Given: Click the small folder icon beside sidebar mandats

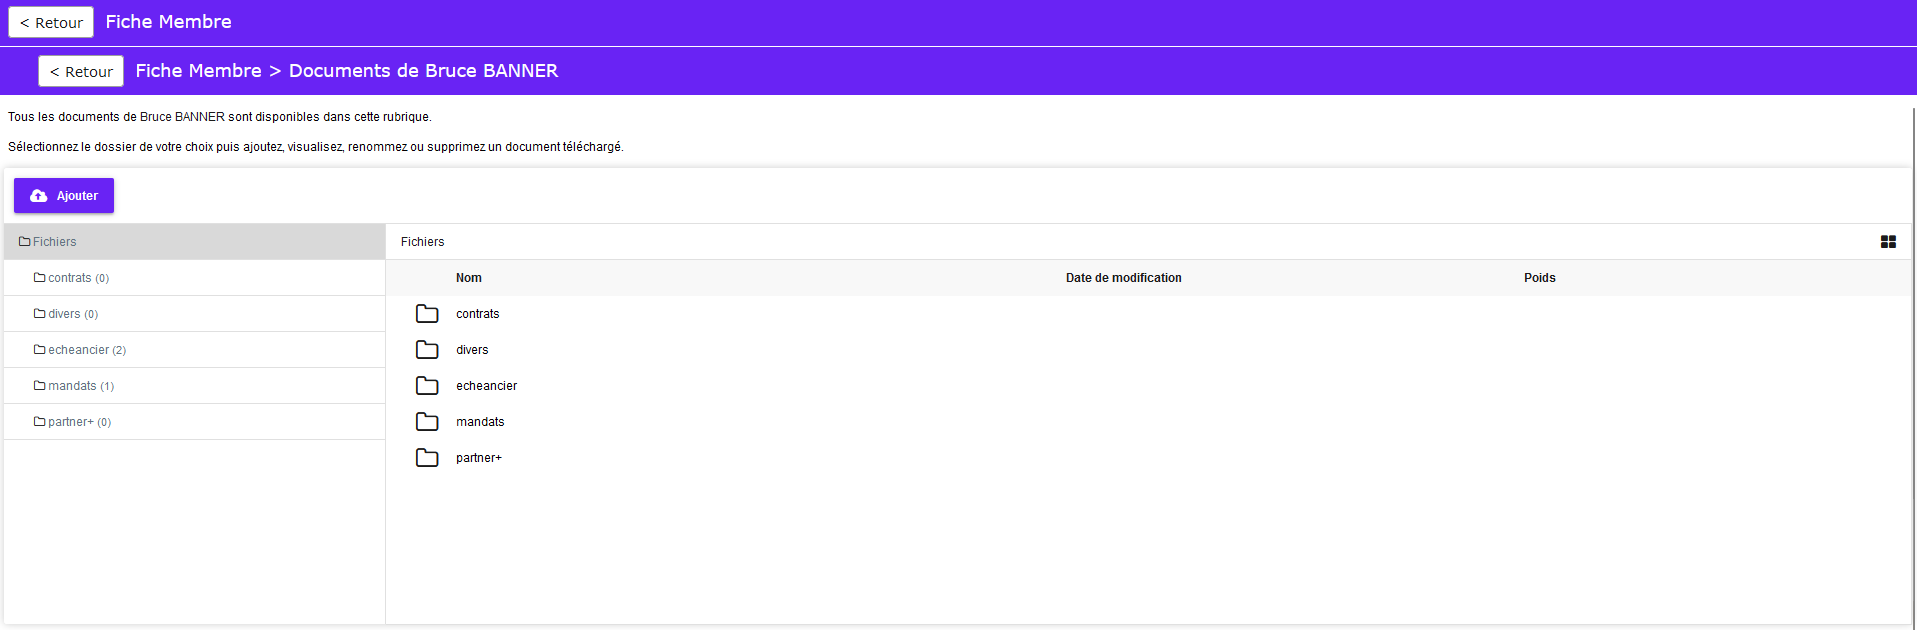Looking at the screenshot, I should coord(40,386).
